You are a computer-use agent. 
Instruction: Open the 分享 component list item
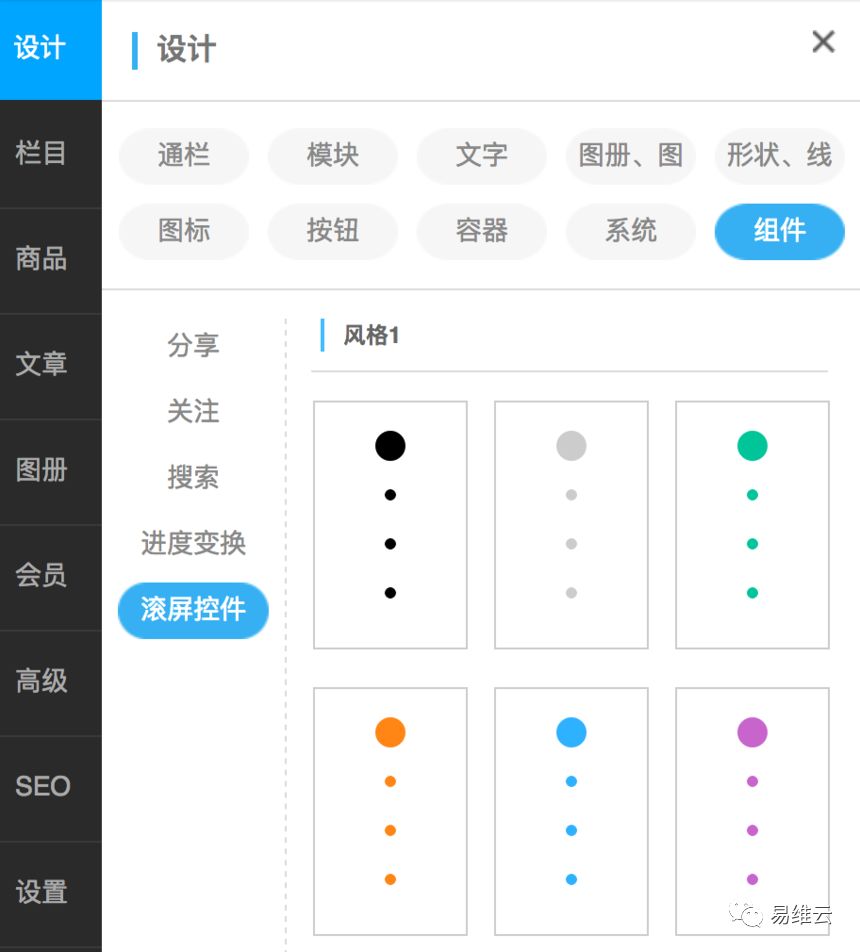click(193, 345)
